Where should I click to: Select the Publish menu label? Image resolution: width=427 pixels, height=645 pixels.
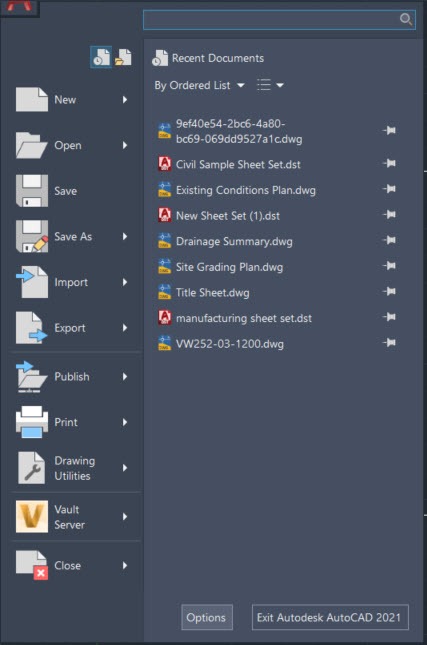72,376
